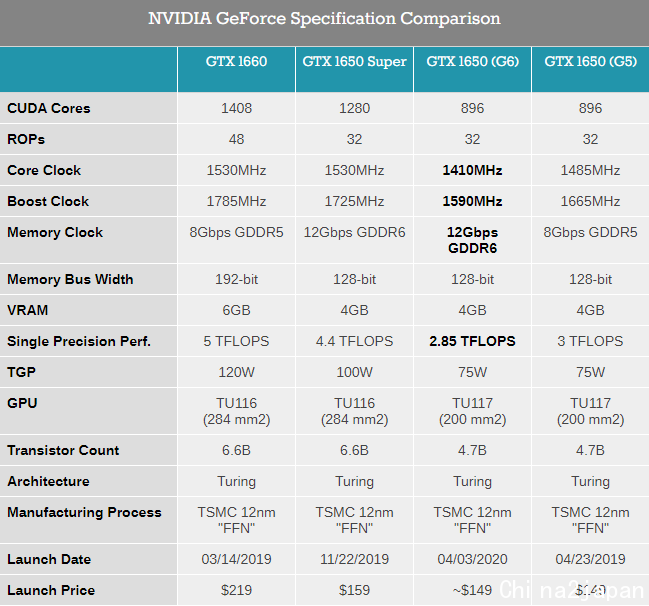Select the 192-bit memory bus value

(236, 279)
